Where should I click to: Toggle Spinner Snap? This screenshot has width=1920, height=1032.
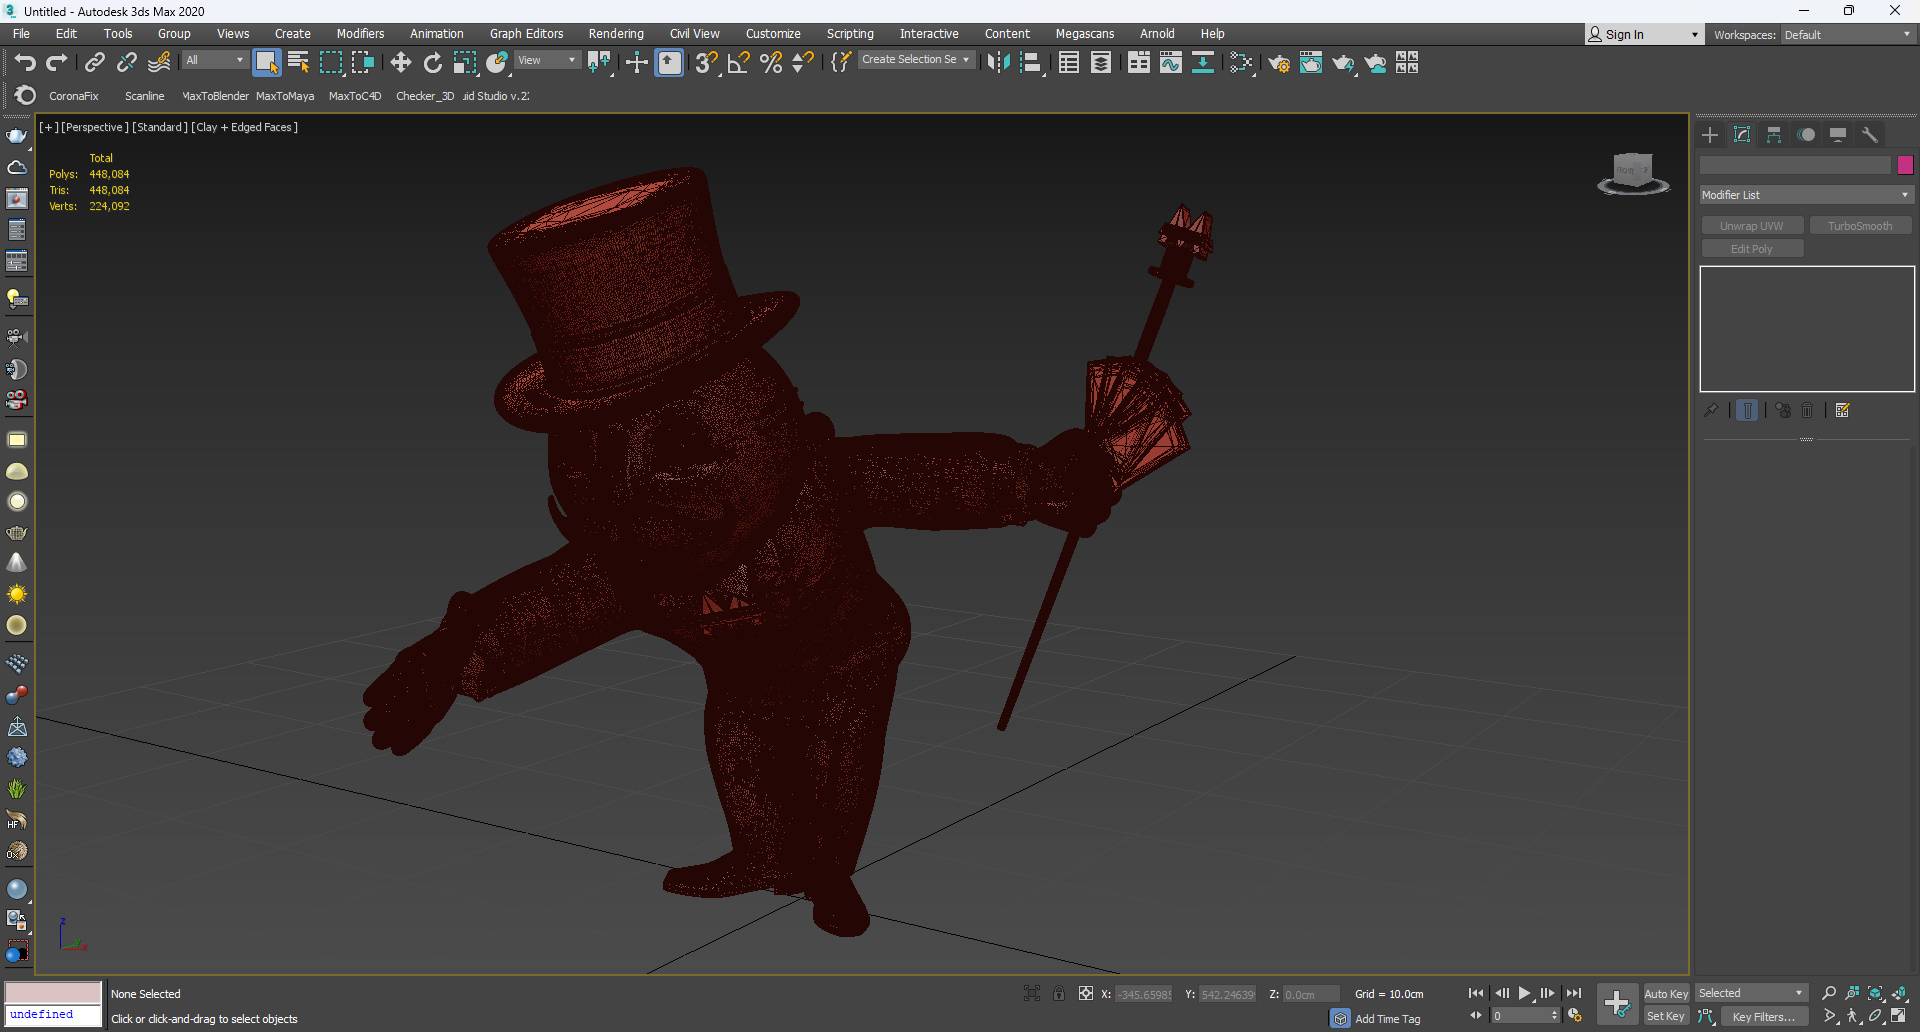click(802, 63)
